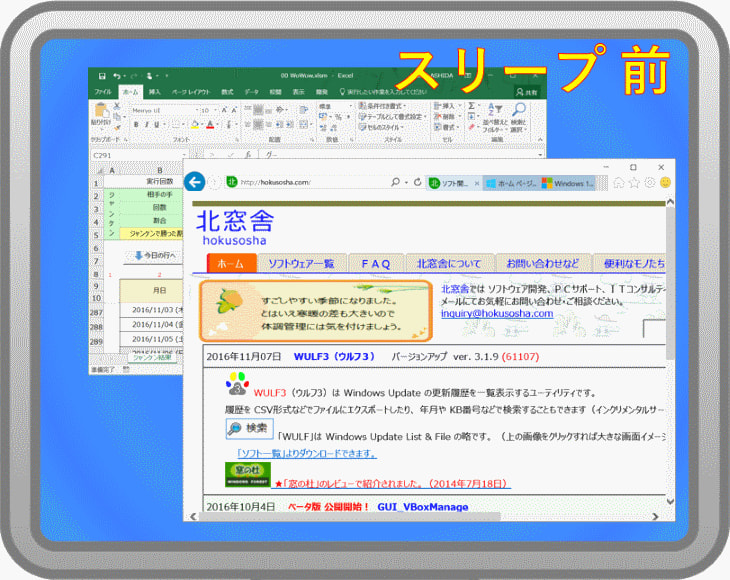This screenshot has height=580, width=730.
Task: Open the テーブルとして書式設定 dropdown
Action: (x=393, y=116)
